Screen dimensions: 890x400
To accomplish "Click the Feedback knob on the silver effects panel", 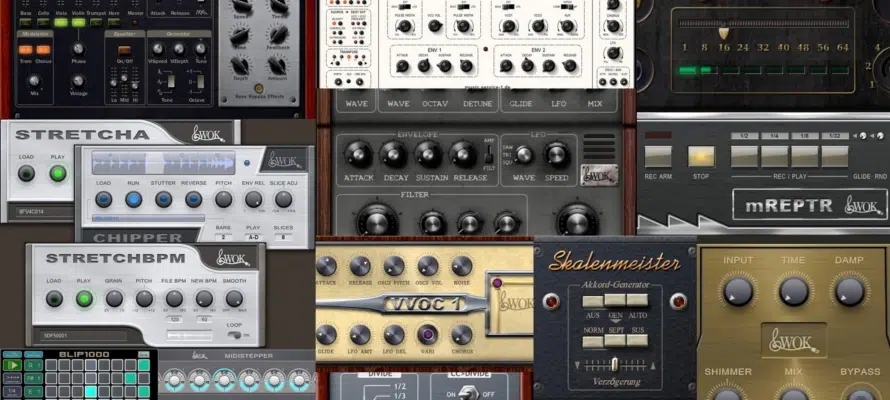I will 279,35.
